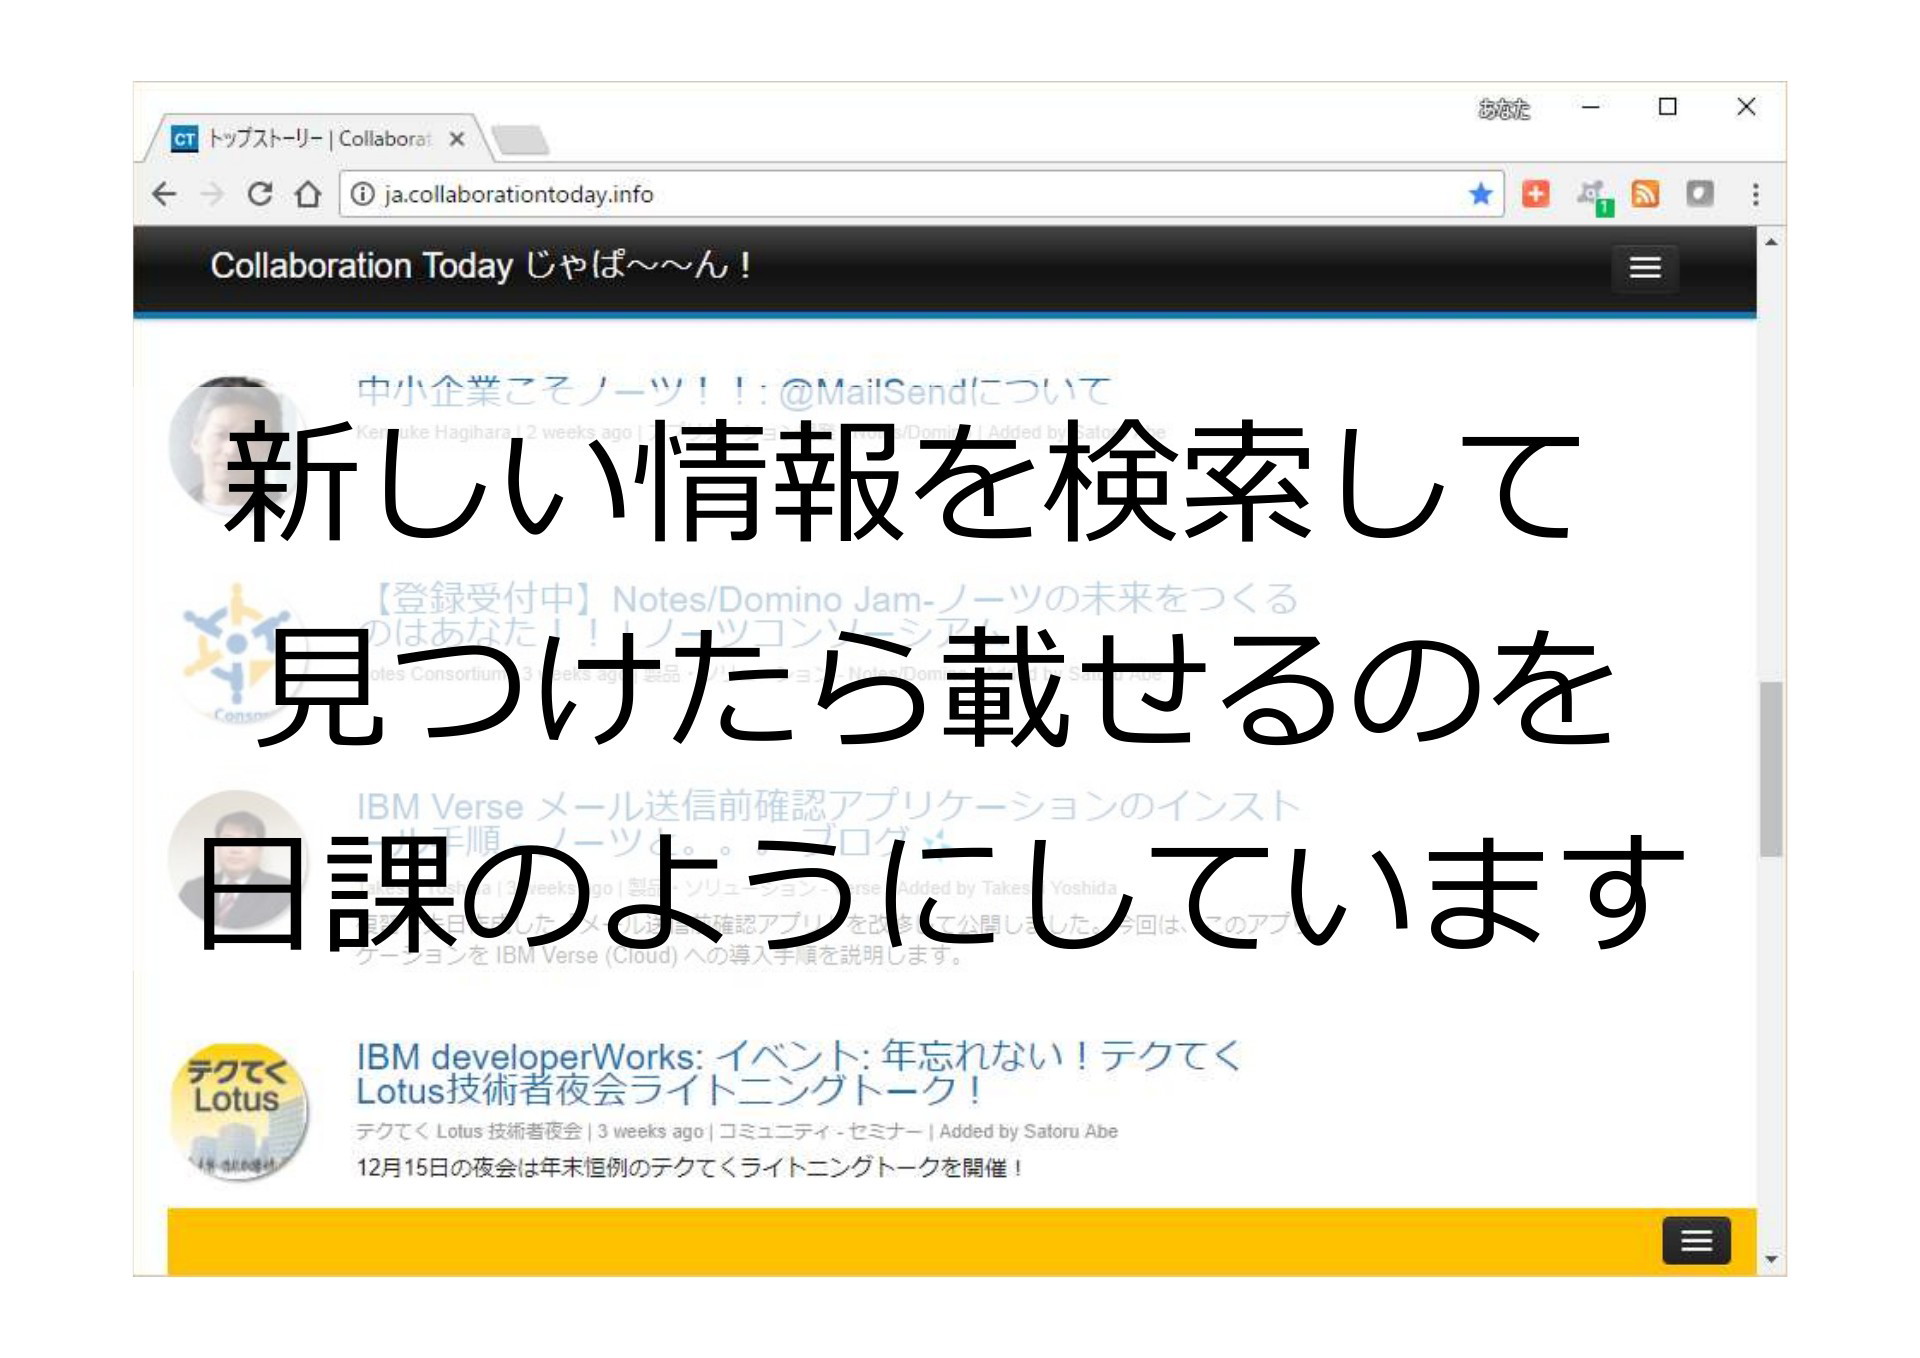Click the Kensuke Hagihara author avatar
This screenshot has height=1358, width=1920.
pyautogui.click(x=238, y=445)
